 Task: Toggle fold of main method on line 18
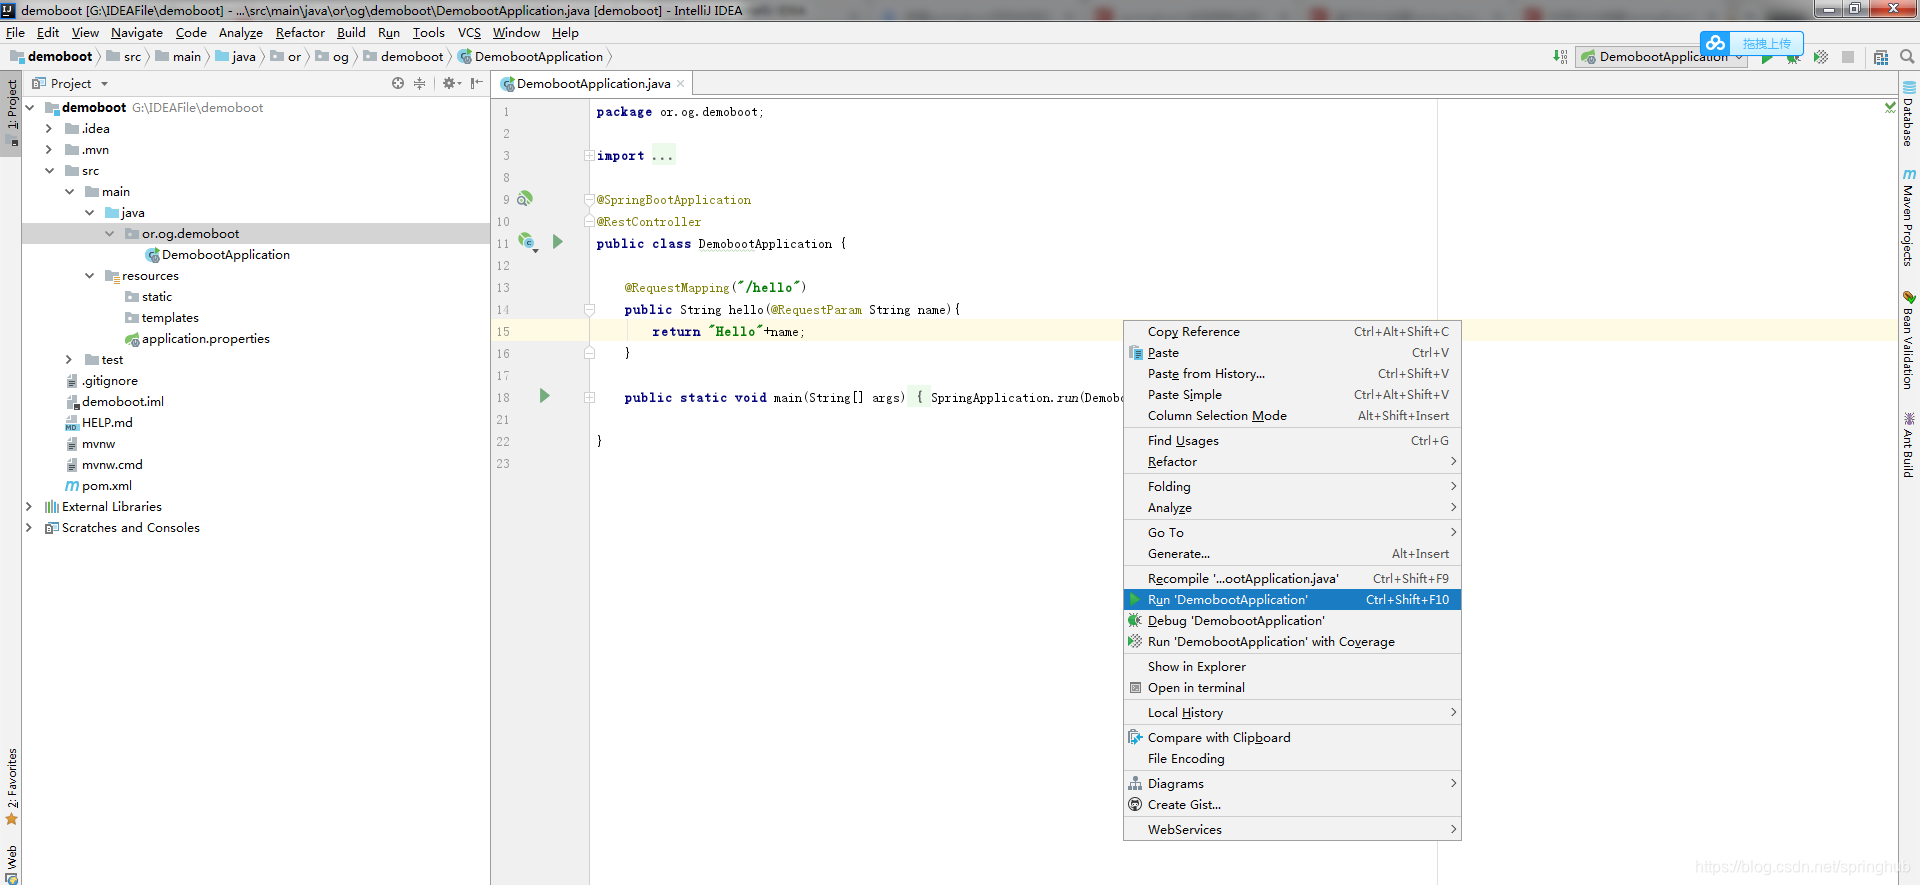[x=589, y=397]
